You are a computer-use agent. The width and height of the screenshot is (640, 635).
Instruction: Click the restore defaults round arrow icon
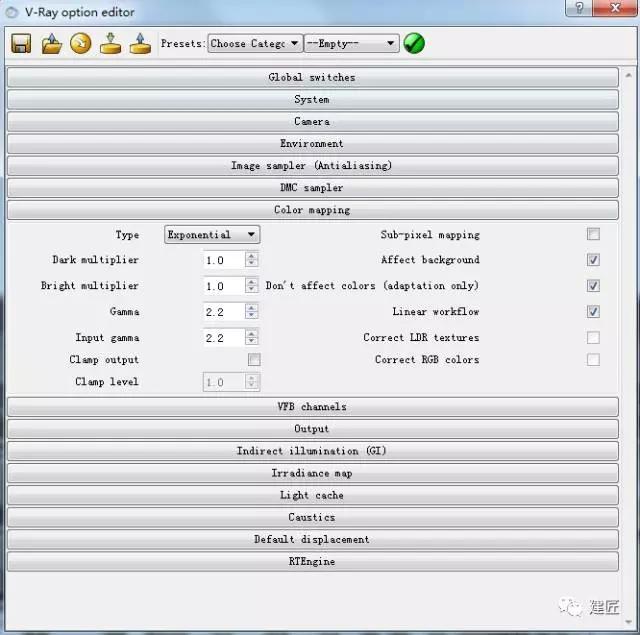81,43
